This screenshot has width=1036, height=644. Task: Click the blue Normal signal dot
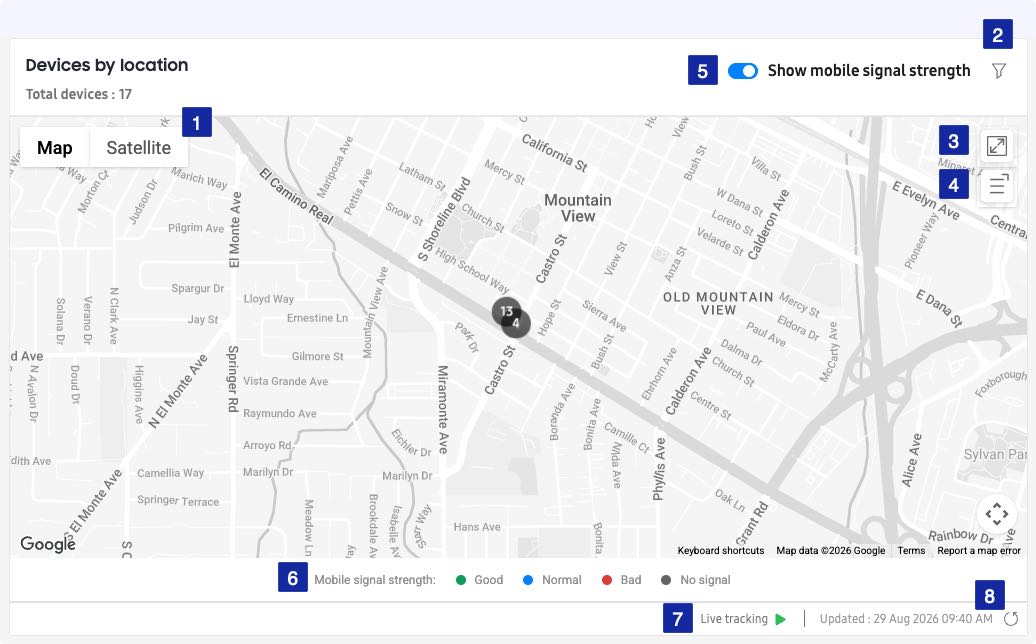(528, 580)
